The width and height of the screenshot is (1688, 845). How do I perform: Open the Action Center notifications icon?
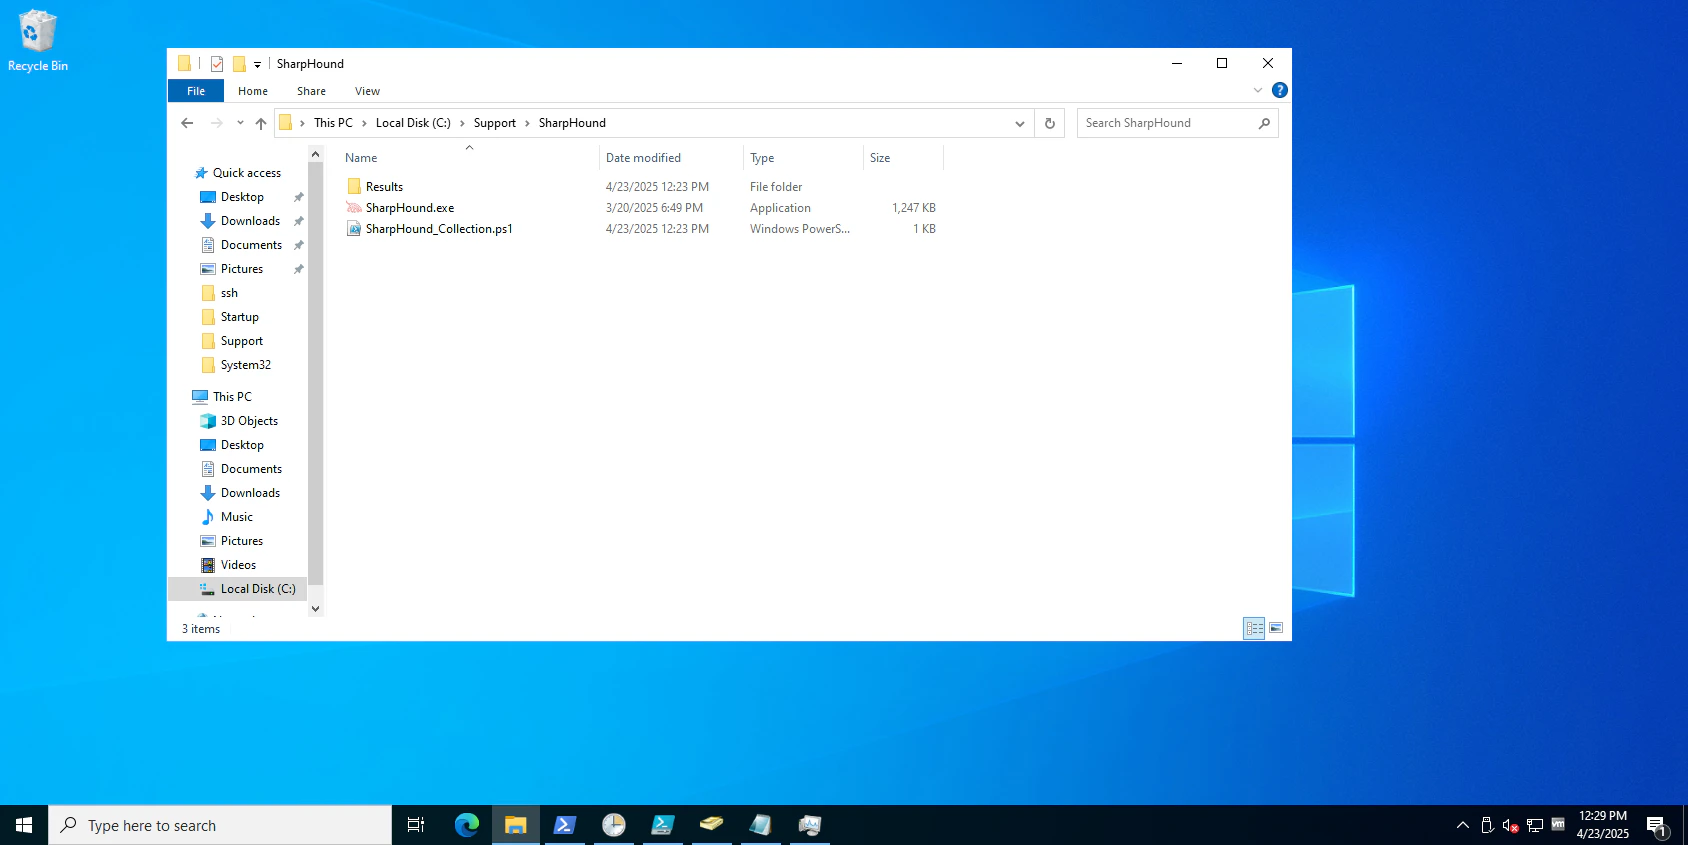pos(1657,826)
